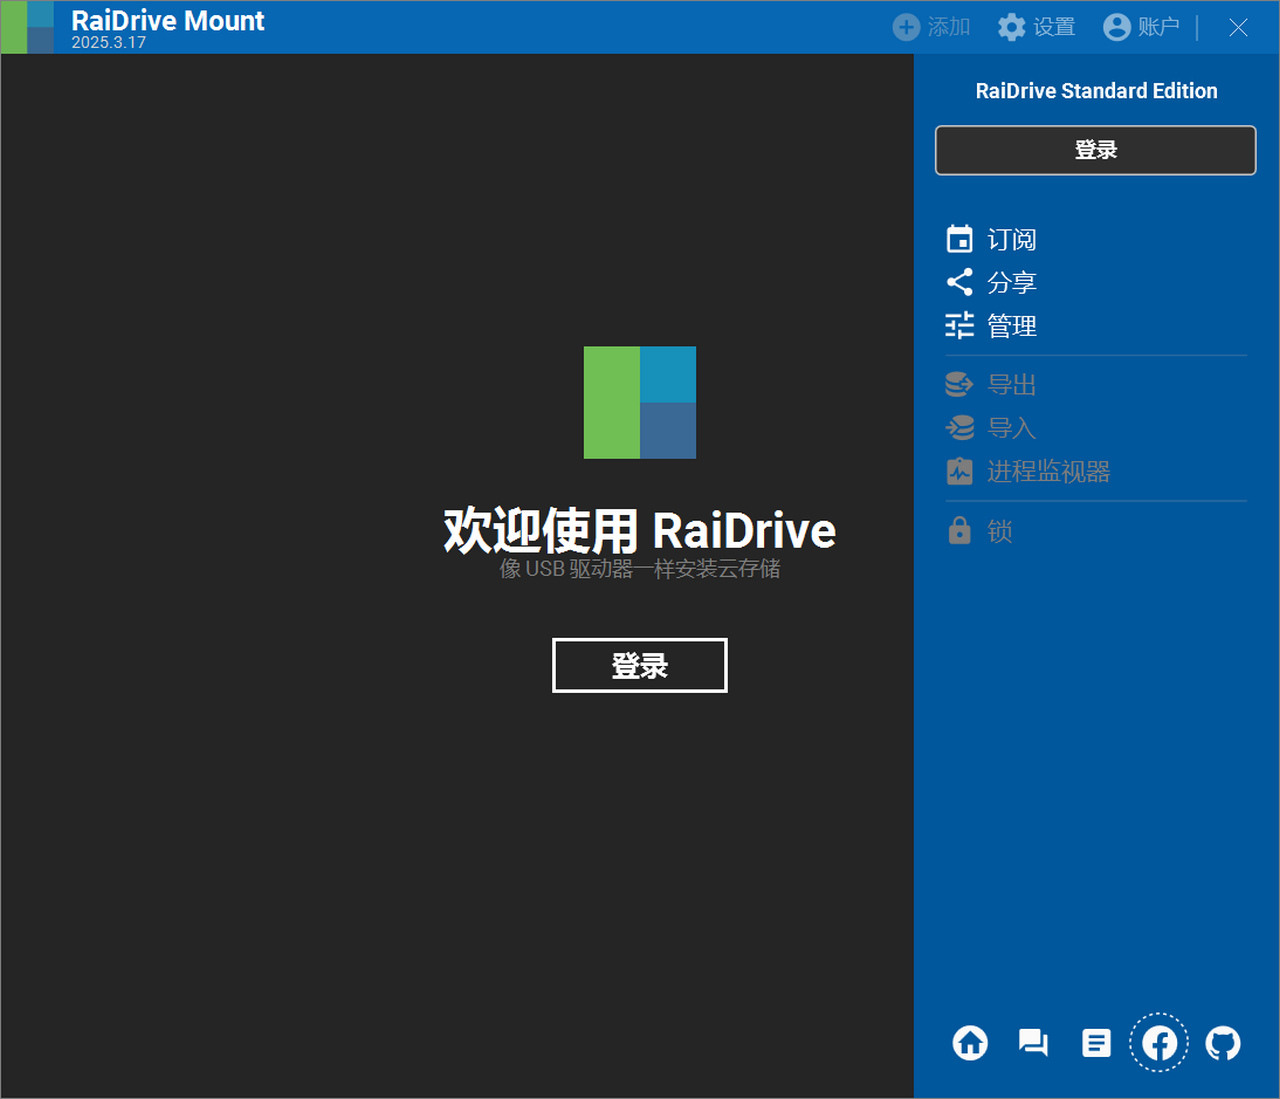Open the 订阅 subscription panel
The width and height of the screenshot is (1280, 1099).
click(x=1011, y=238)
